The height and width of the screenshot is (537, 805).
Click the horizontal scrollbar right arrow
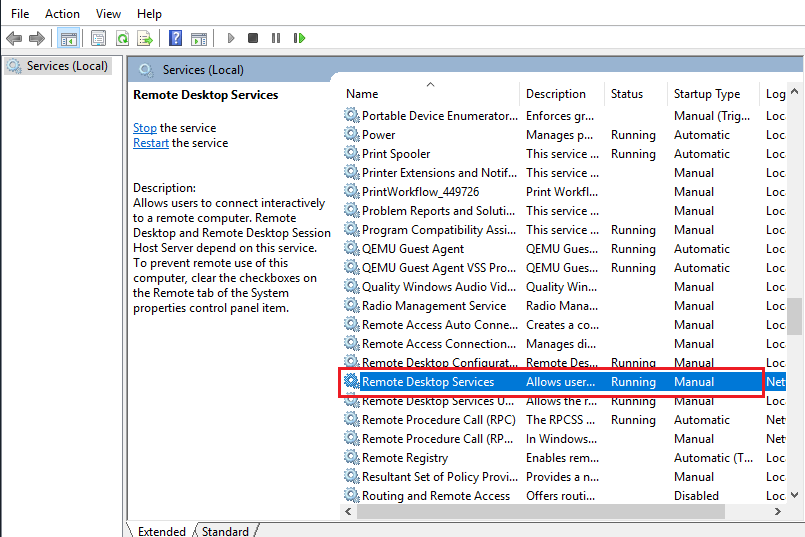click(x=777, y=511)
